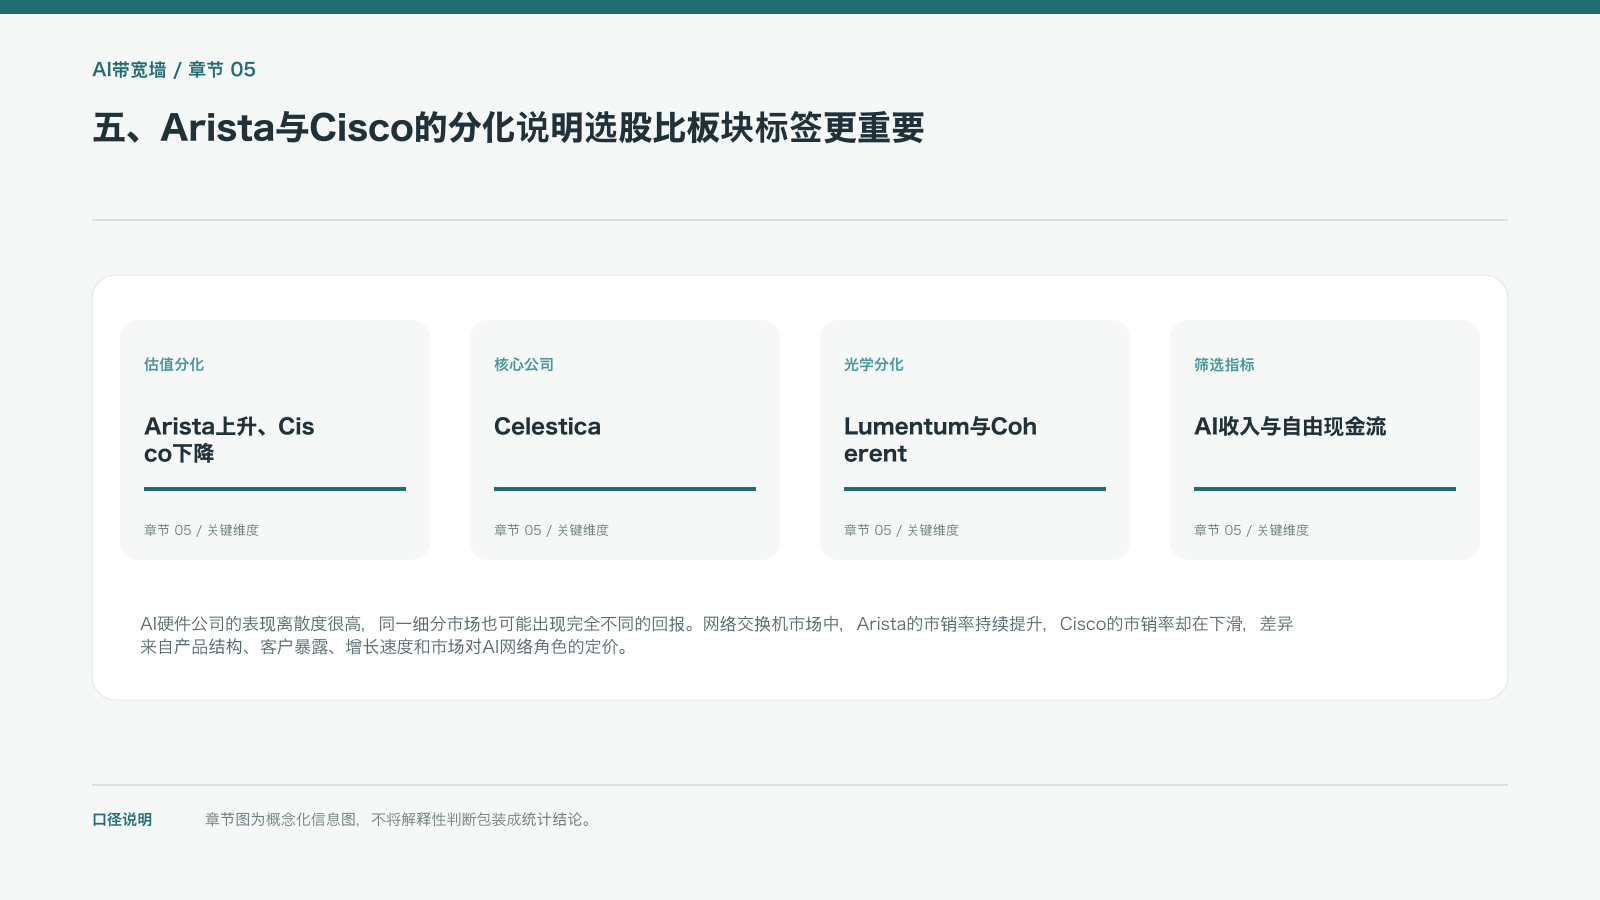Click the breadcrumb 'AI带宽墙 / 章节 05'
Viewport: 1600px width, 900px height.
click(174, 70)
